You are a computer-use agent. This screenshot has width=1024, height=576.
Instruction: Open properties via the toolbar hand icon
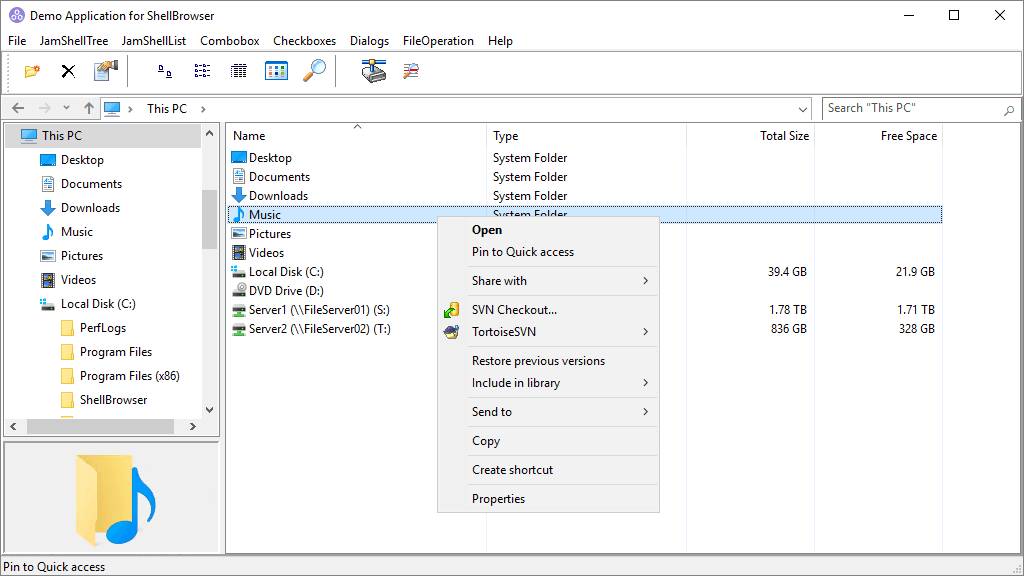click(x=105, y=71)
